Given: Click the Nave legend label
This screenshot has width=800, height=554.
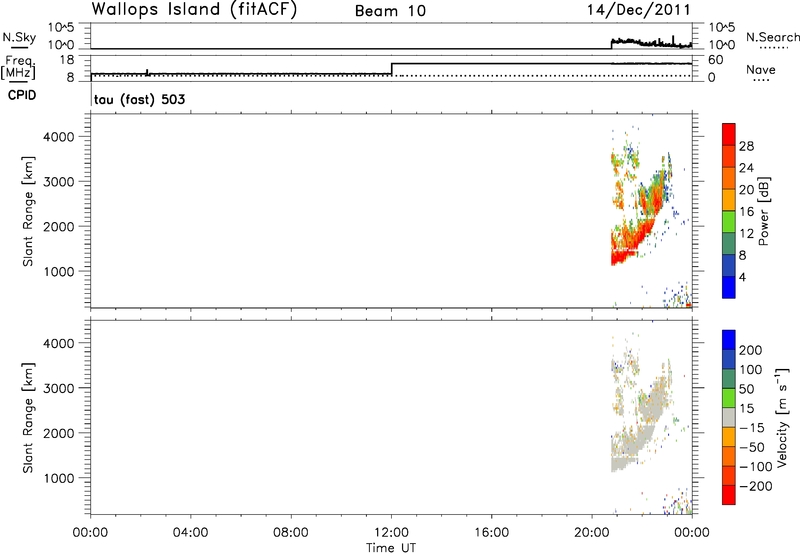Looking at the screenshot, I should (761, 70).
